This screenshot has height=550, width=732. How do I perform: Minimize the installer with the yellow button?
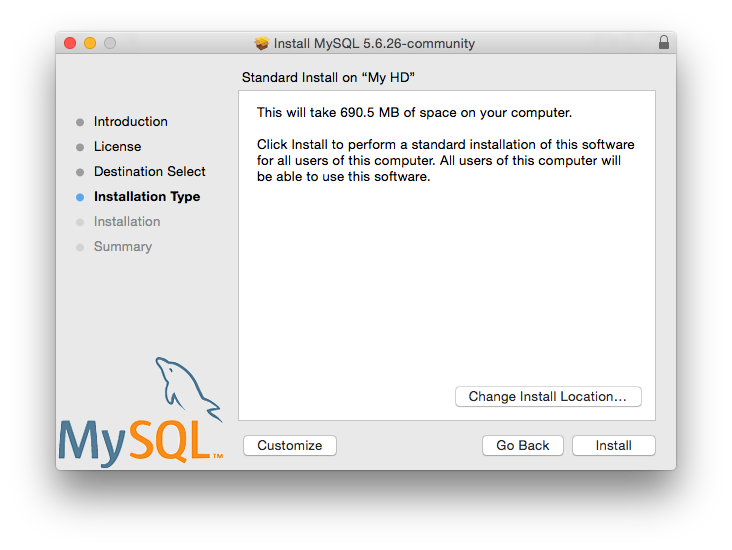(90, 43)
